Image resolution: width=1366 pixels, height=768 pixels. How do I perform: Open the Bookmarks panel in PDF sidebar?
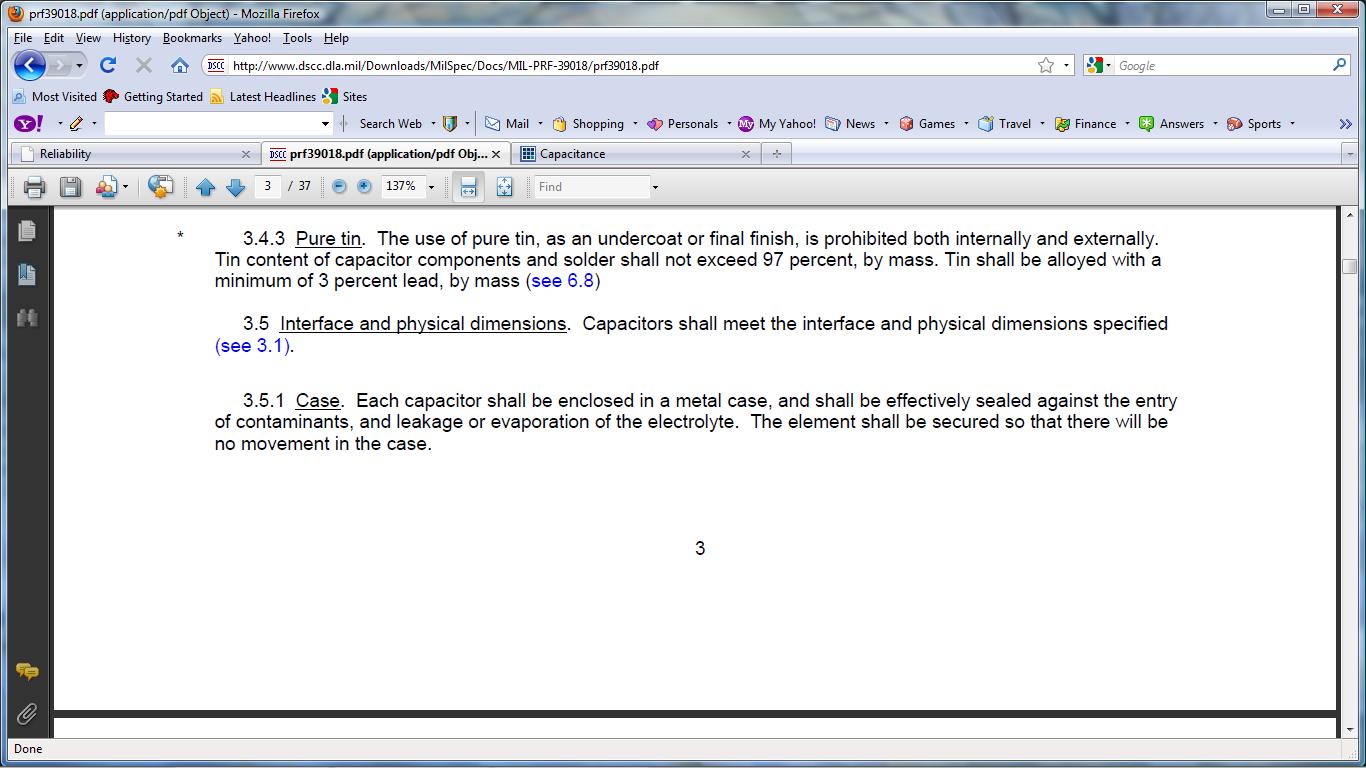coord(27,275)
